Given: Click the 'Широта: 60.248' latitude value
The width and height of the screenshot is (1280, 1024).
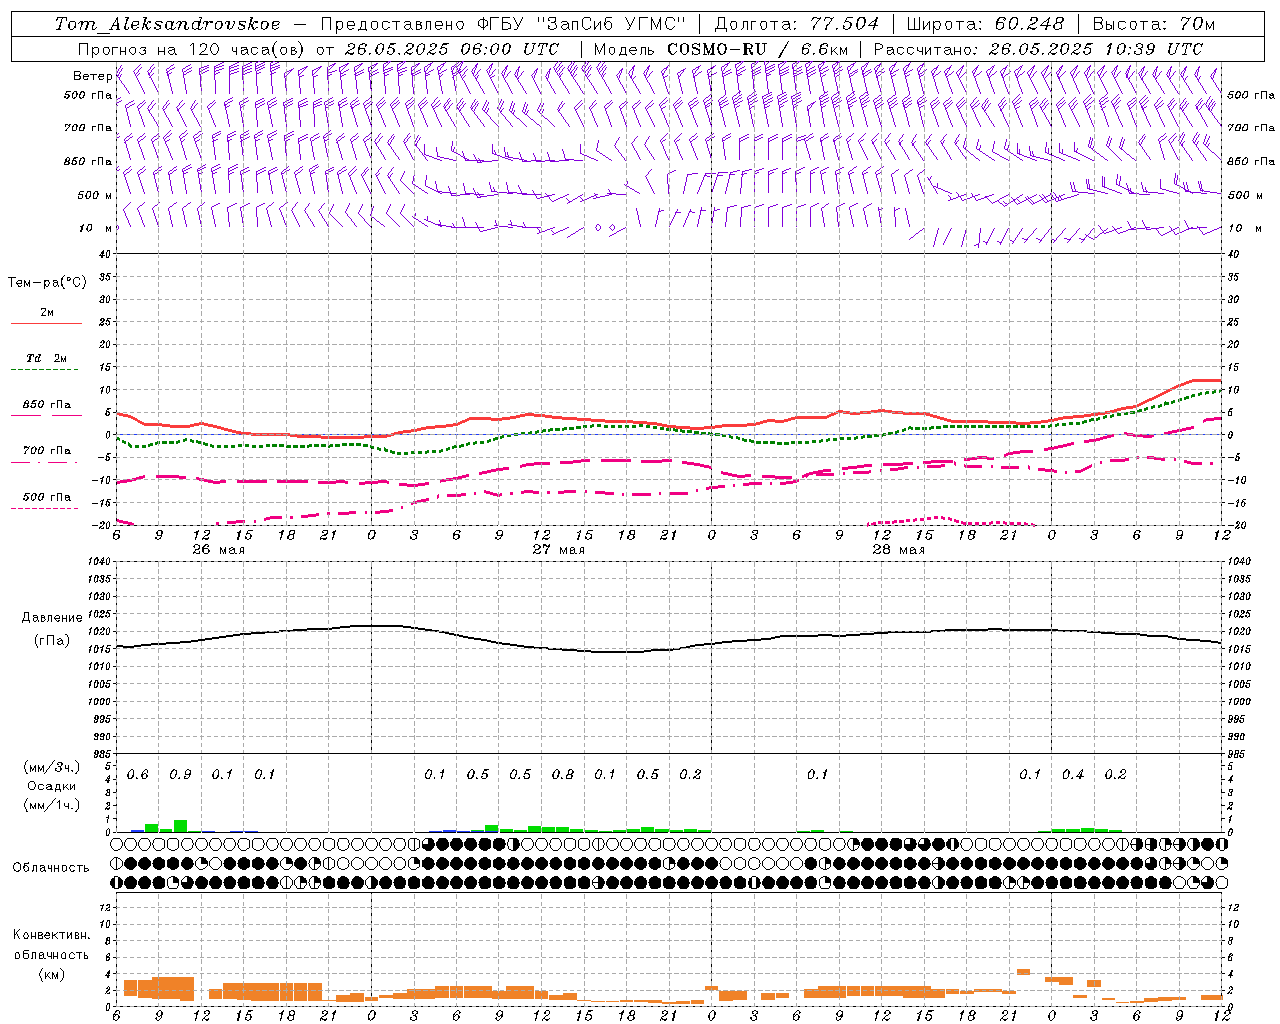Looking at the screenshot, I should (986, 24).
